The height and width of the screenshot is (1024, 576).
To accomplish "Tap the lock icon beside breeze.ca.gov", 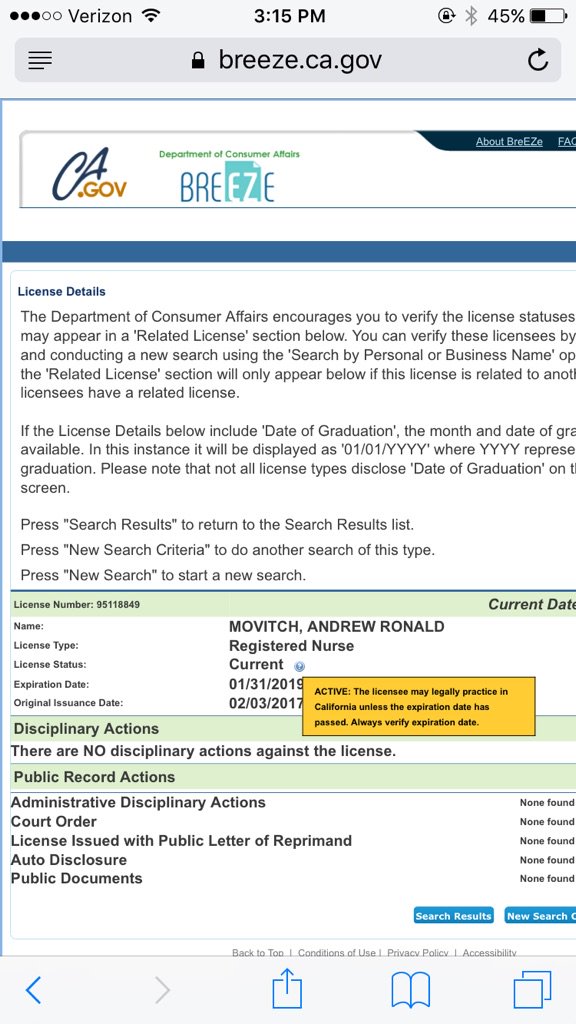I will 198,61.
